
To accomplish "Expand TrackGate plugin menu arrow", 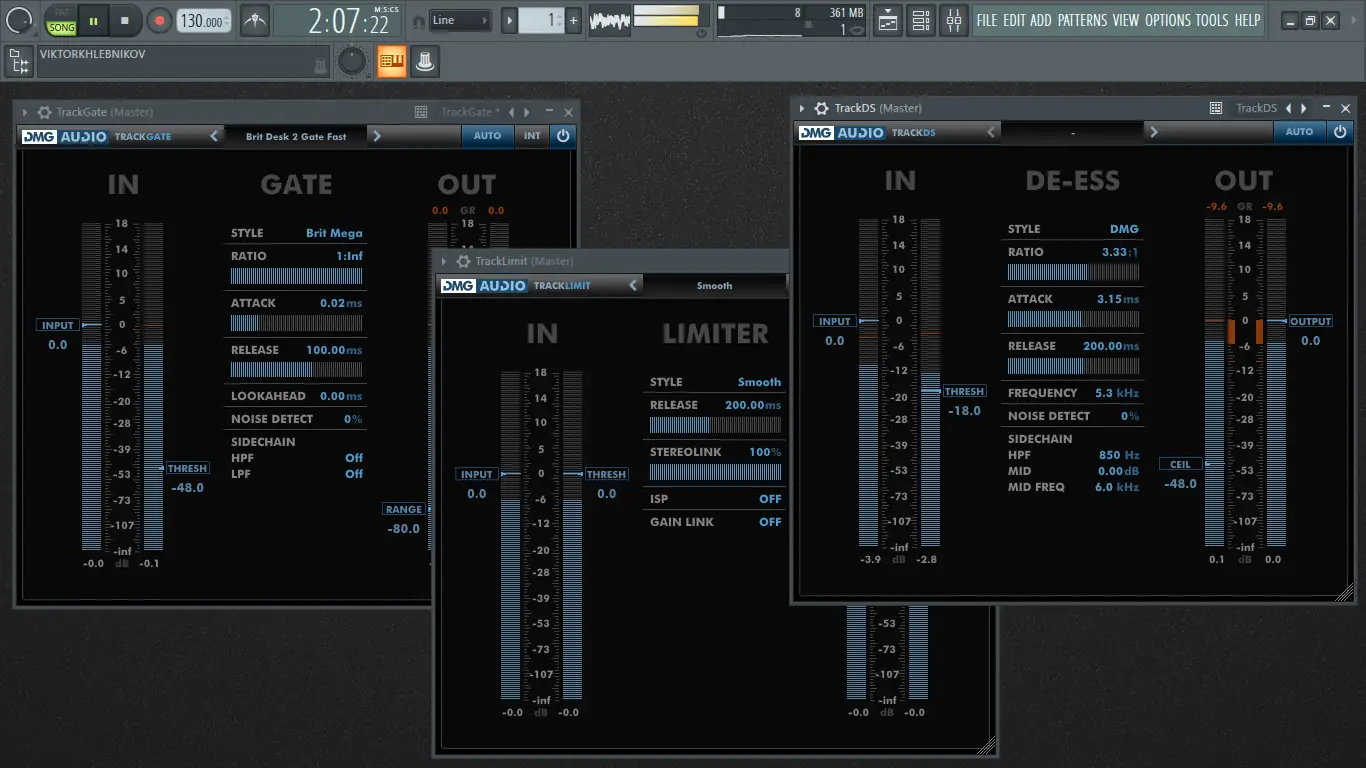I will [24, 112].
